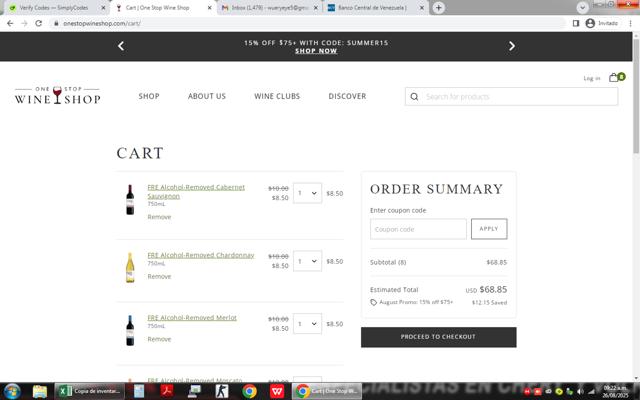This screenshot has width=640, height=400.
Task: Remove the Chardonnay from cart
Action: (159, 276)
